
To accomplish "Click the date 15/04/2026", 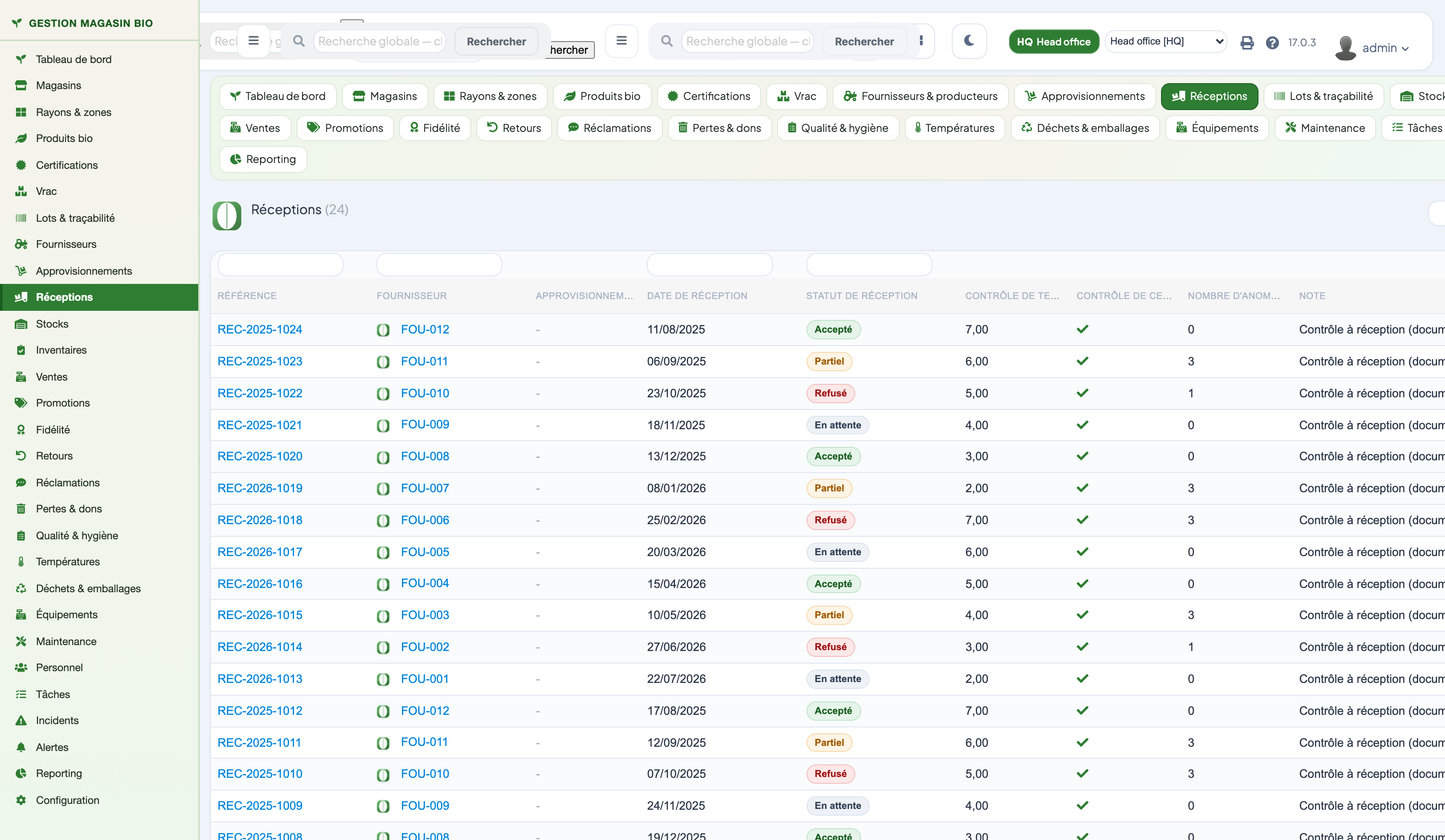I will click(x=677, y=584).
